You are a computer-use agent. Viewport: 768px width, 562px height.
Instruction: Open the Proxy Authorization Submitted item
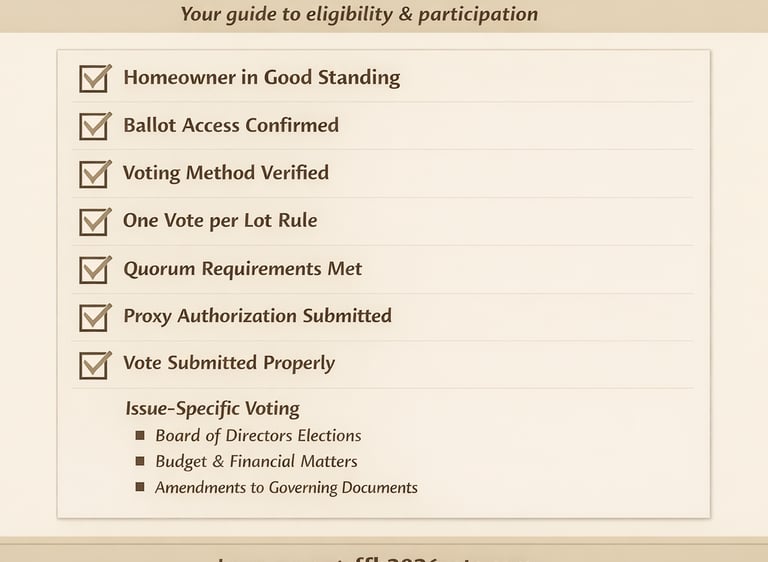tap(257, 316)
